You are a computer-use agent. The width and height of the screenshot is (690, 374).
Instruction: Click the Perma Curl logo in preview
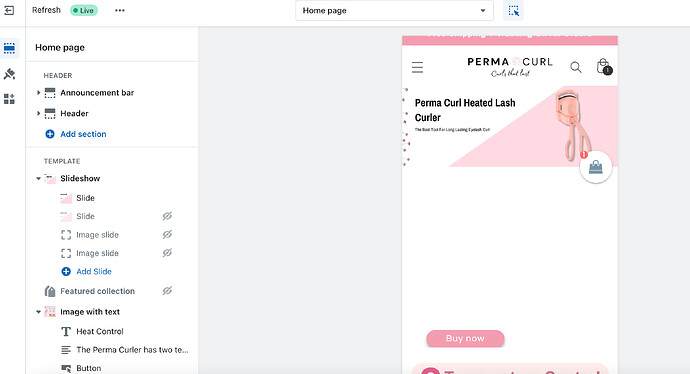click(x=510, y=66)
